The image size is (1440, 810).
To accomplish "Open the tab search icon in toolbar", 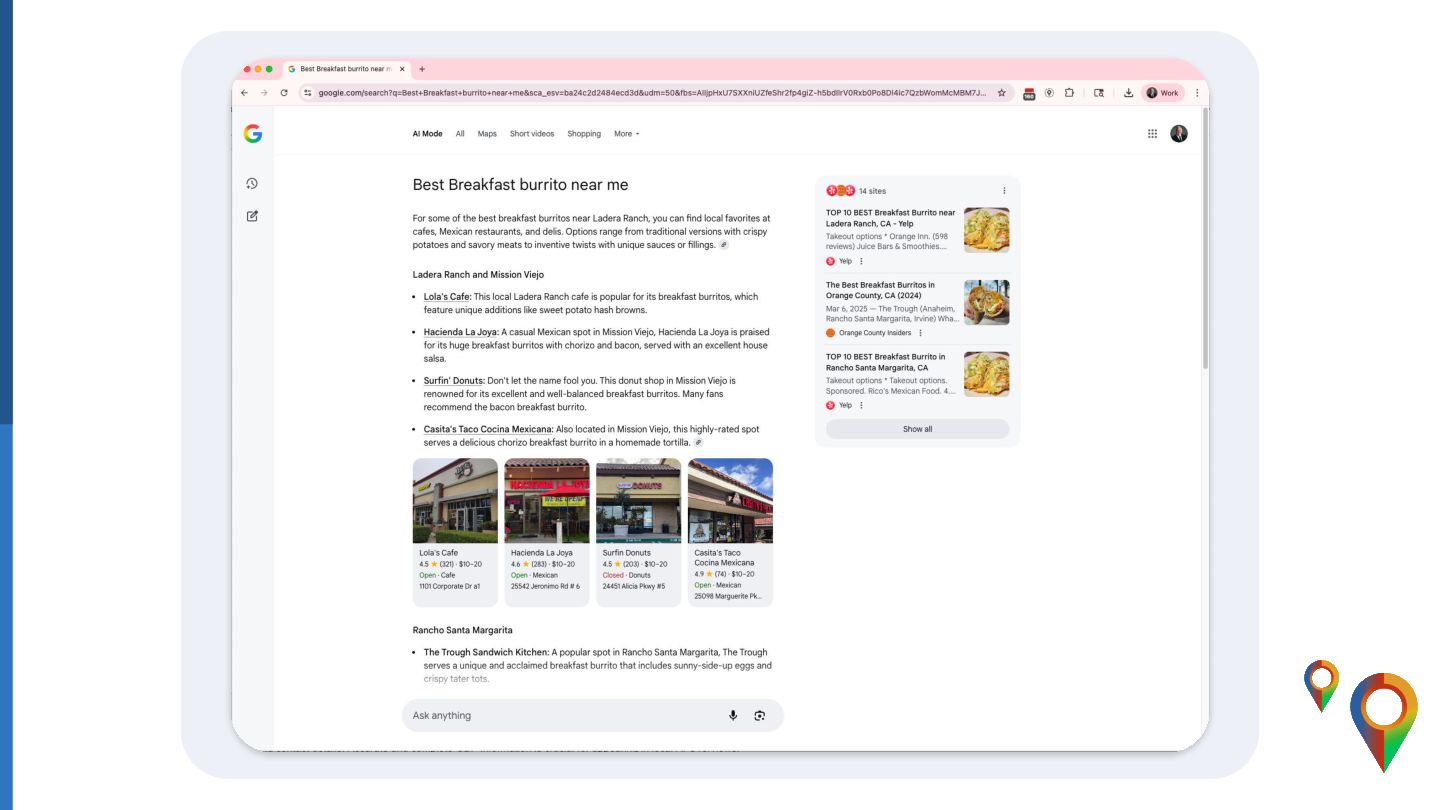I will point(1099,93).
